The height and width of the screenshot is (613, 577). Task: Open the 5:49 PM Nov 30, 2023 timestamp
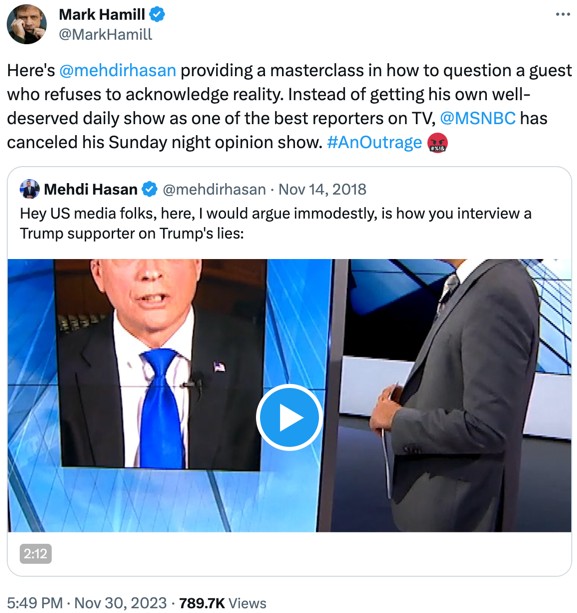tap(87, 602)
